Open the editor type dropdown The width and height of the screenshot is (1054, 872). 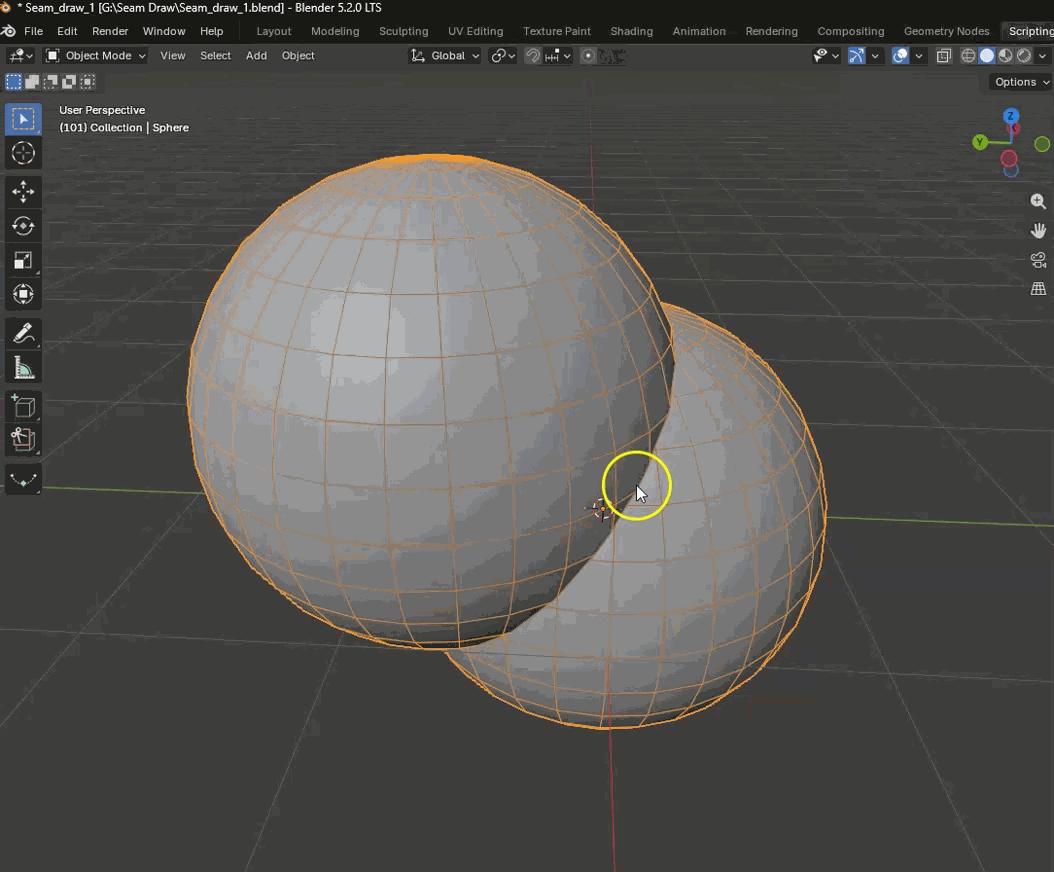(x=20, y=56)
